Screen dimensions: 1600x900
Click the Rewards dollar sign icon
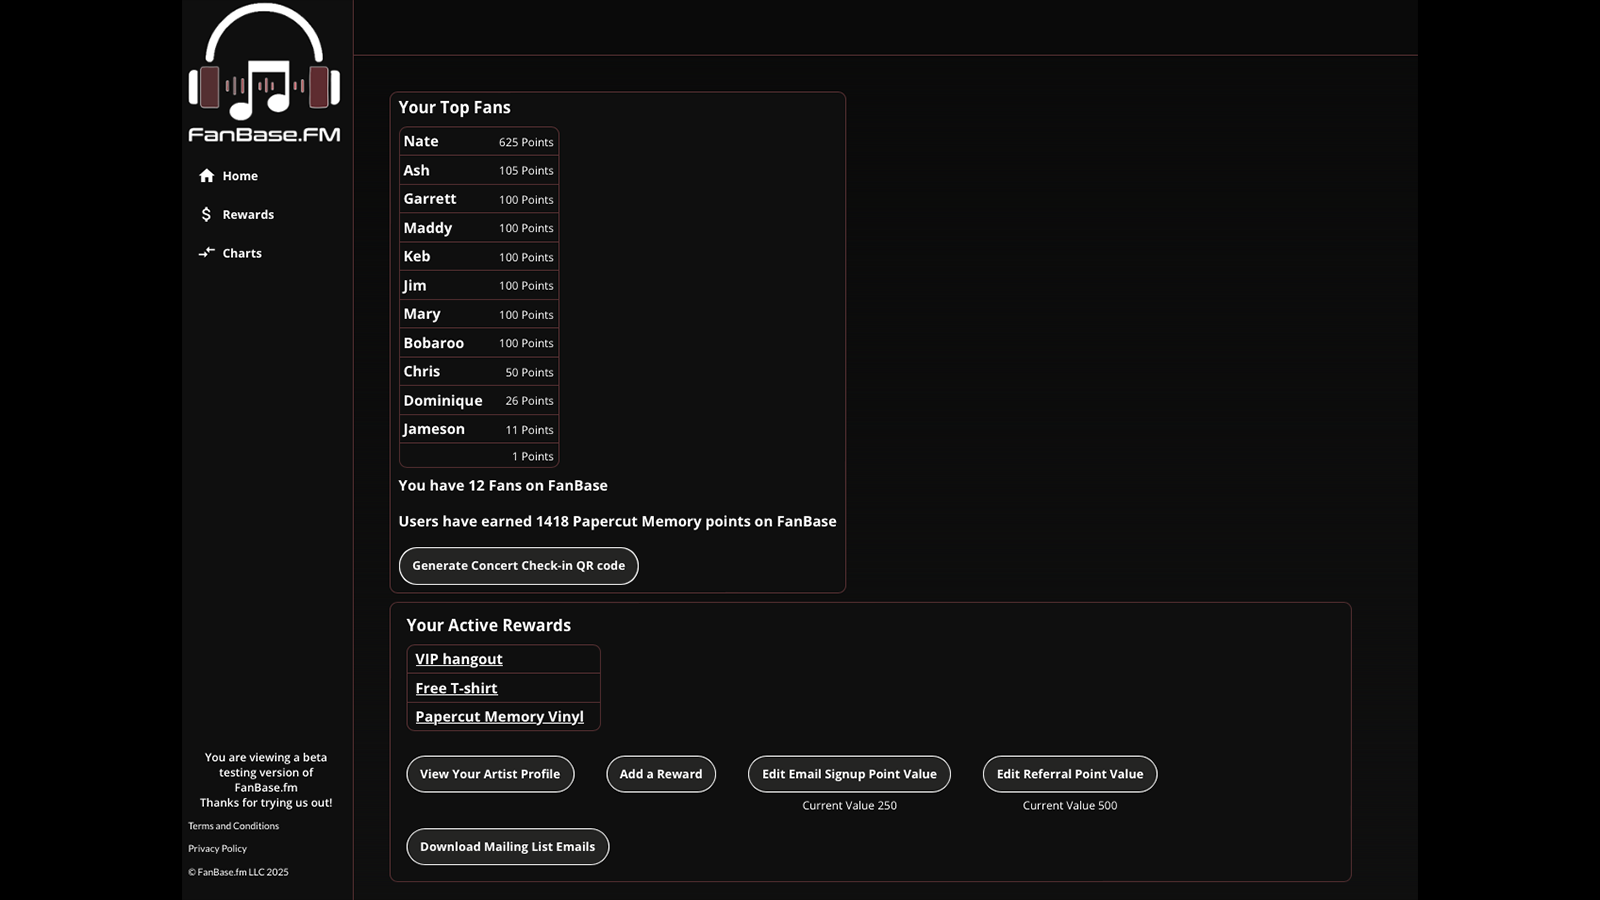pyautogui.click(x=206, y=215)
